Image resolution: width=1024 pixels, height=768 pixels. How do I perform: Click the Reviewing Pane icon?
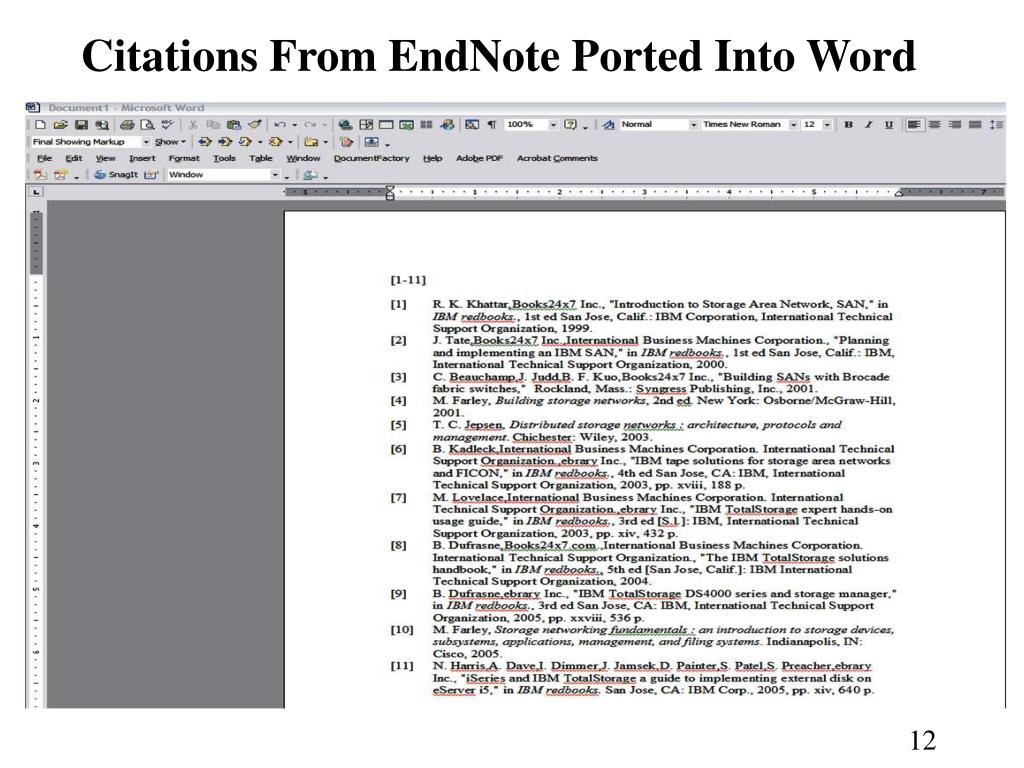point(372,142)
